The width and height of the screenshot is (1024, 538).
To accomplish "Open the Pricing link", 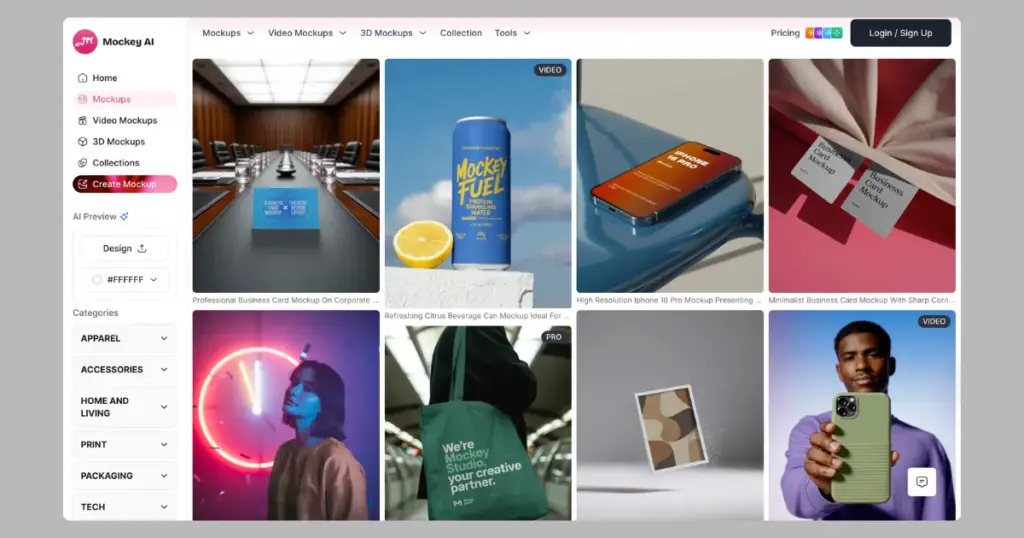I will [x=785, y=33].
